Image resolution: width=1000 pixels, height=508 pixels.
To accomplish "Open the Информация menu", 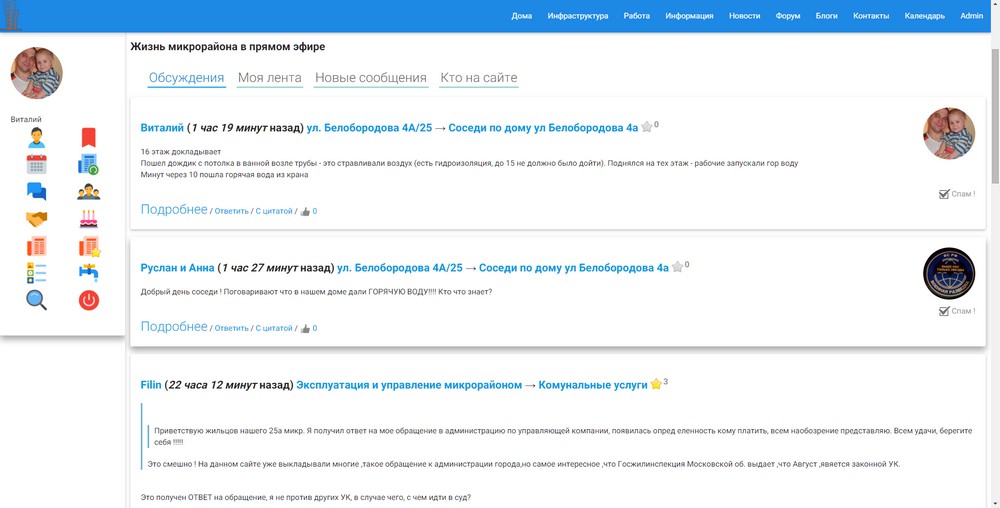I will [x=689, y=16].
